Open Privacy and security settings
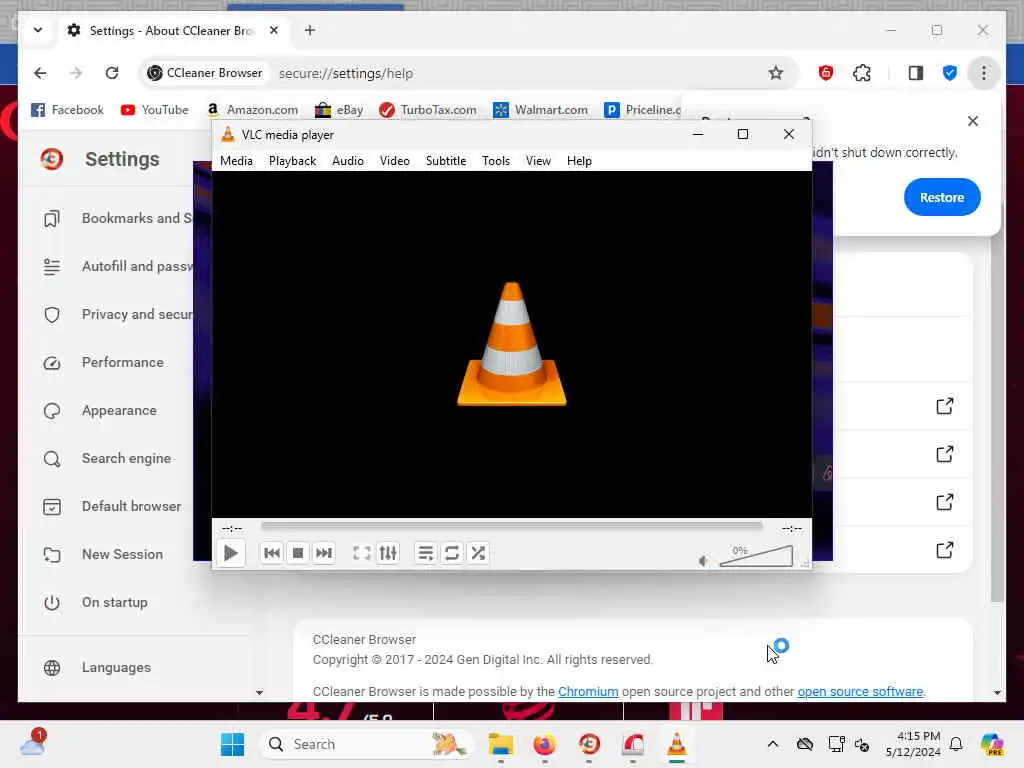1024x768 pixels. tap(116, 314)
